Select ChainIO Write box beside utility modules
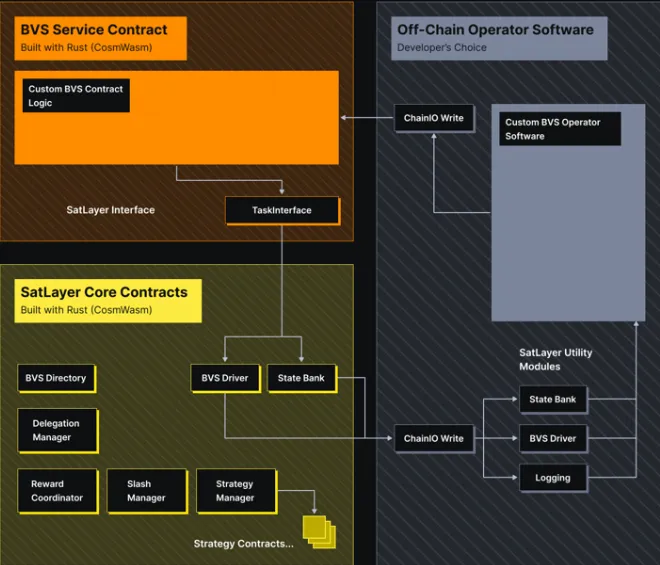 (433, 438)
